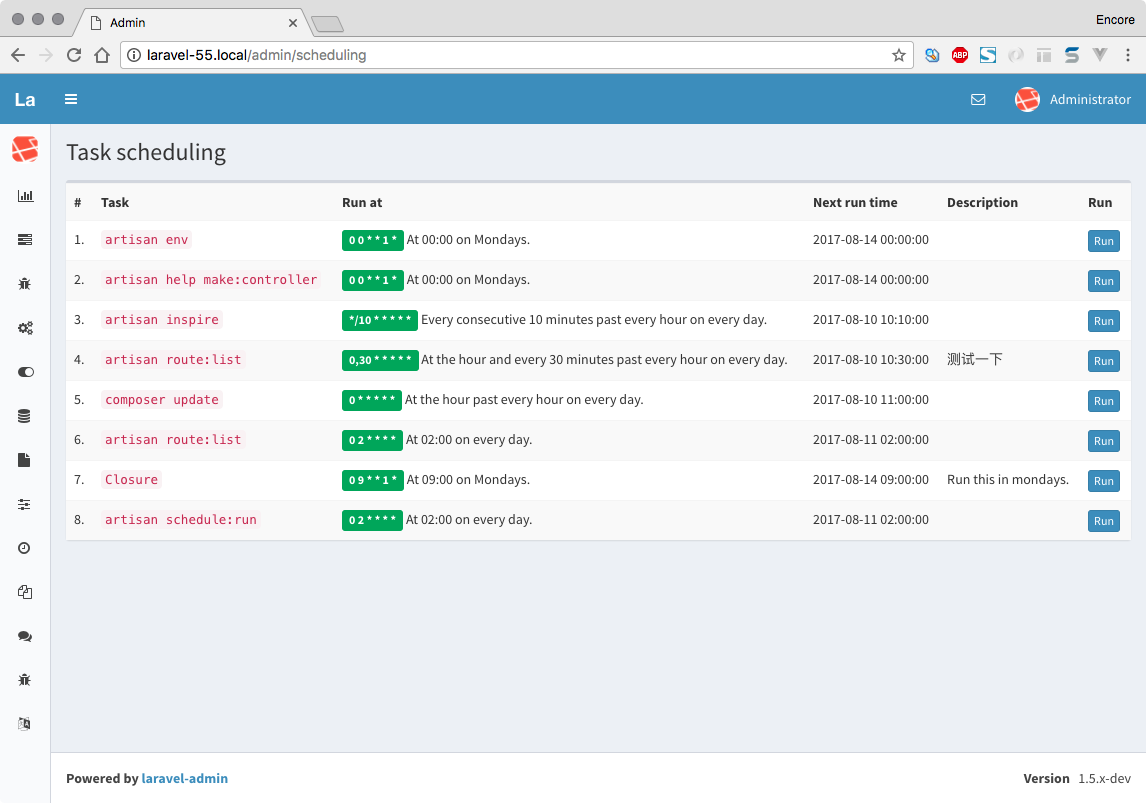Click the clock scheduling icon in sidebar
Screen dimensions: 1146x803
[25, 548]
